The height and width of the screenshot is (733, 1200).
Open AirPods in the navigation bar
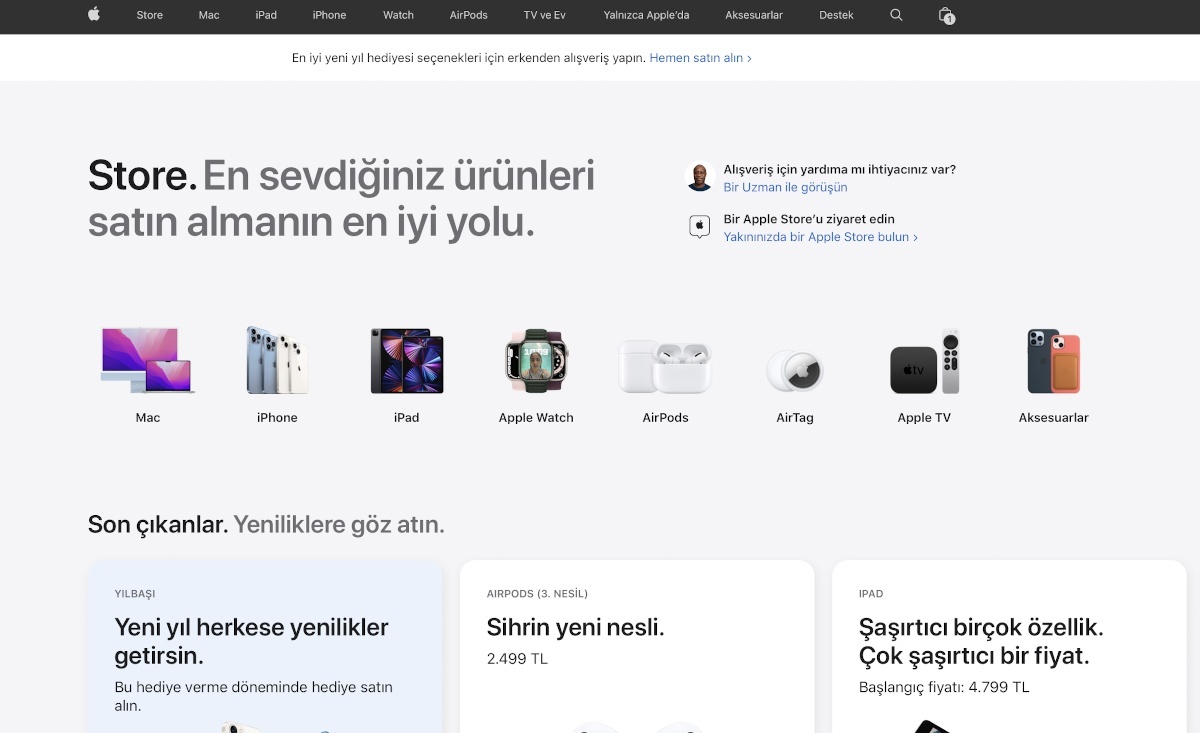click(x=469, y=15)
